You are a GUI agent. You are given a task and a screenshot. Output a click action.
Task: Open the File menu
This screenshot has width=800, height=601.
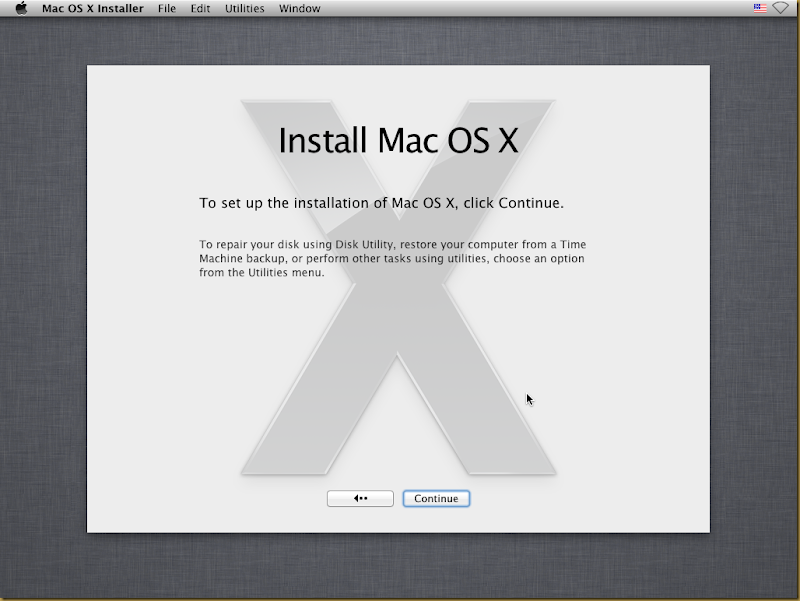coord(167,9)
